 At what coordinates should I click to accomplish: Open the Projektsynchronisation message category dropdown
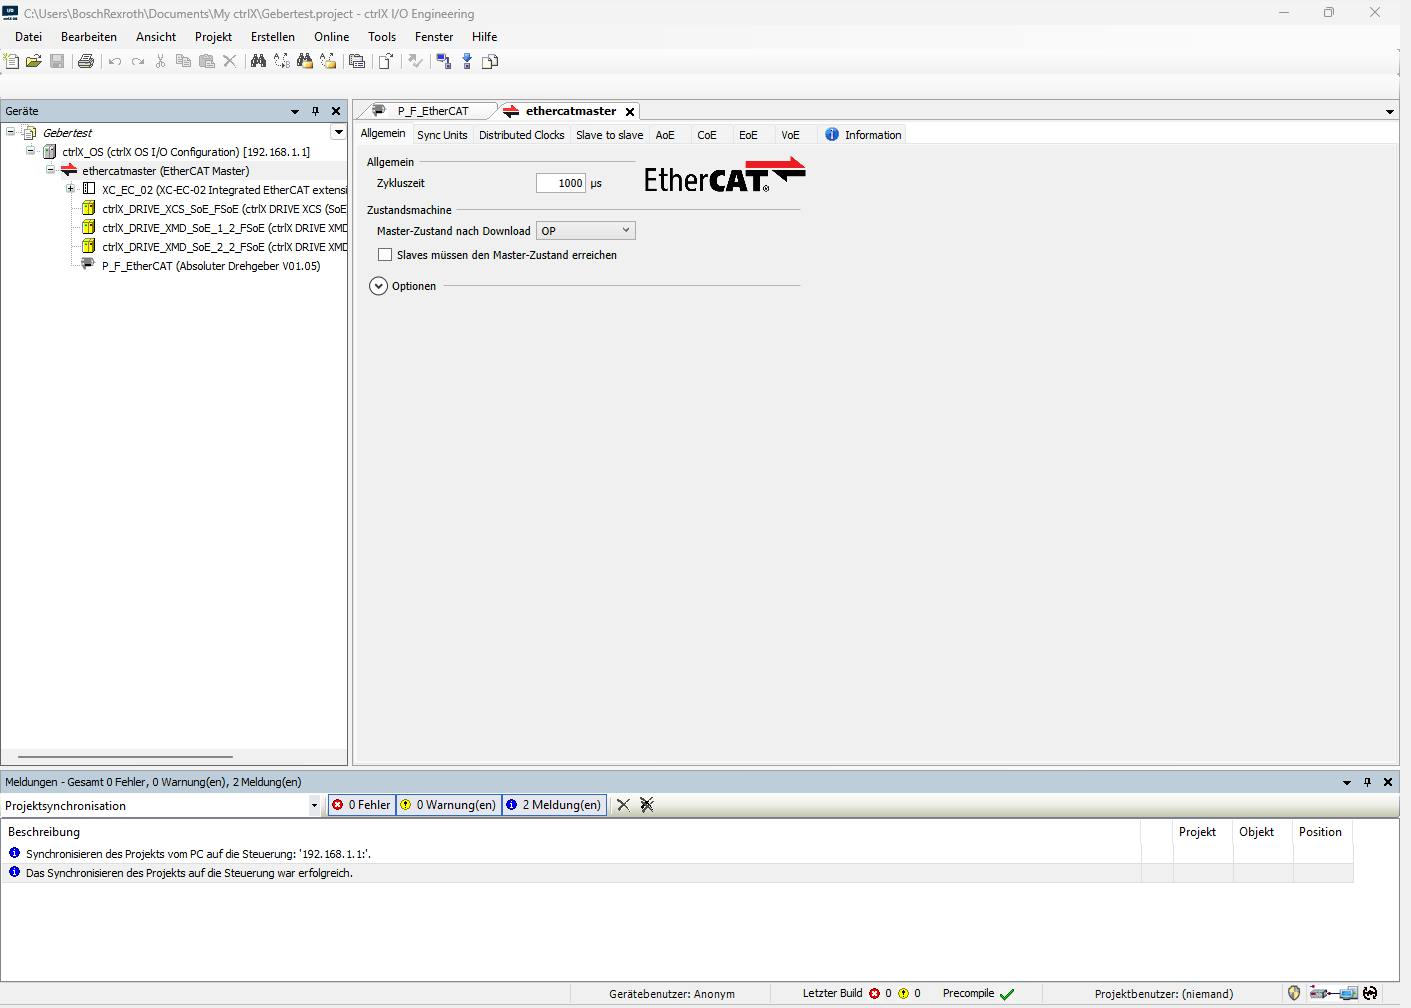coord(314,806)
